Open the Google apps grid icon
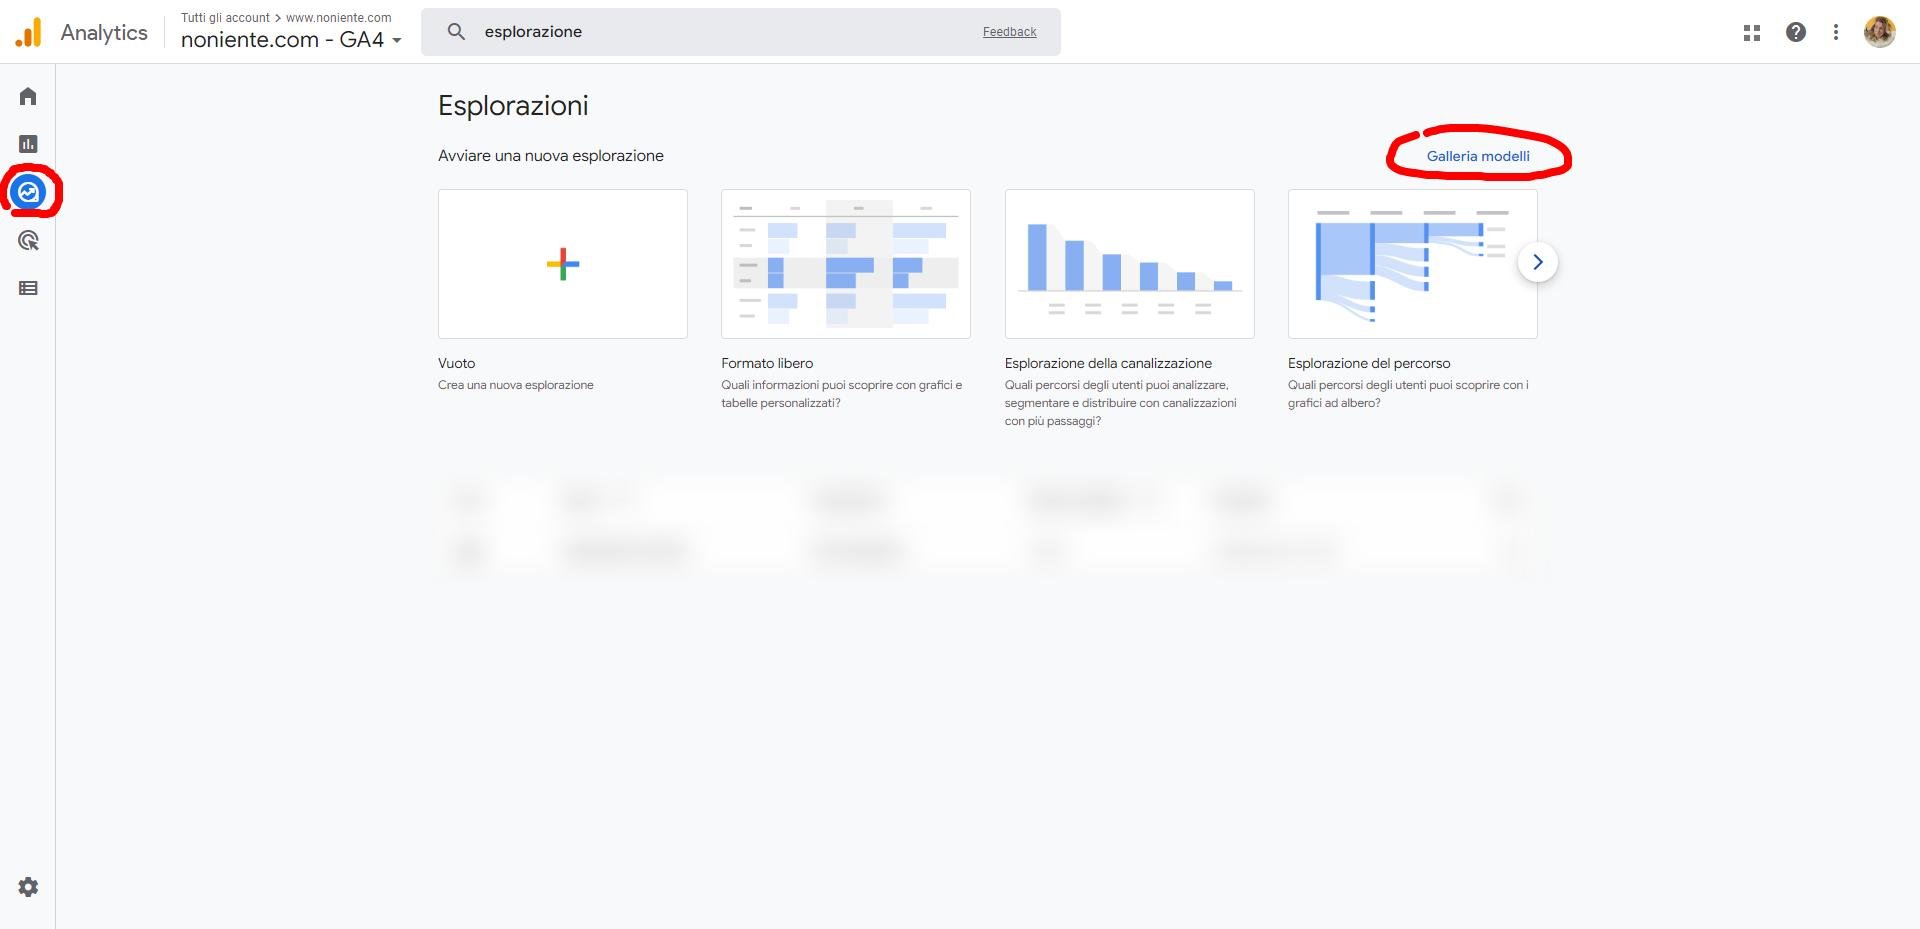 click(1751, 32)
